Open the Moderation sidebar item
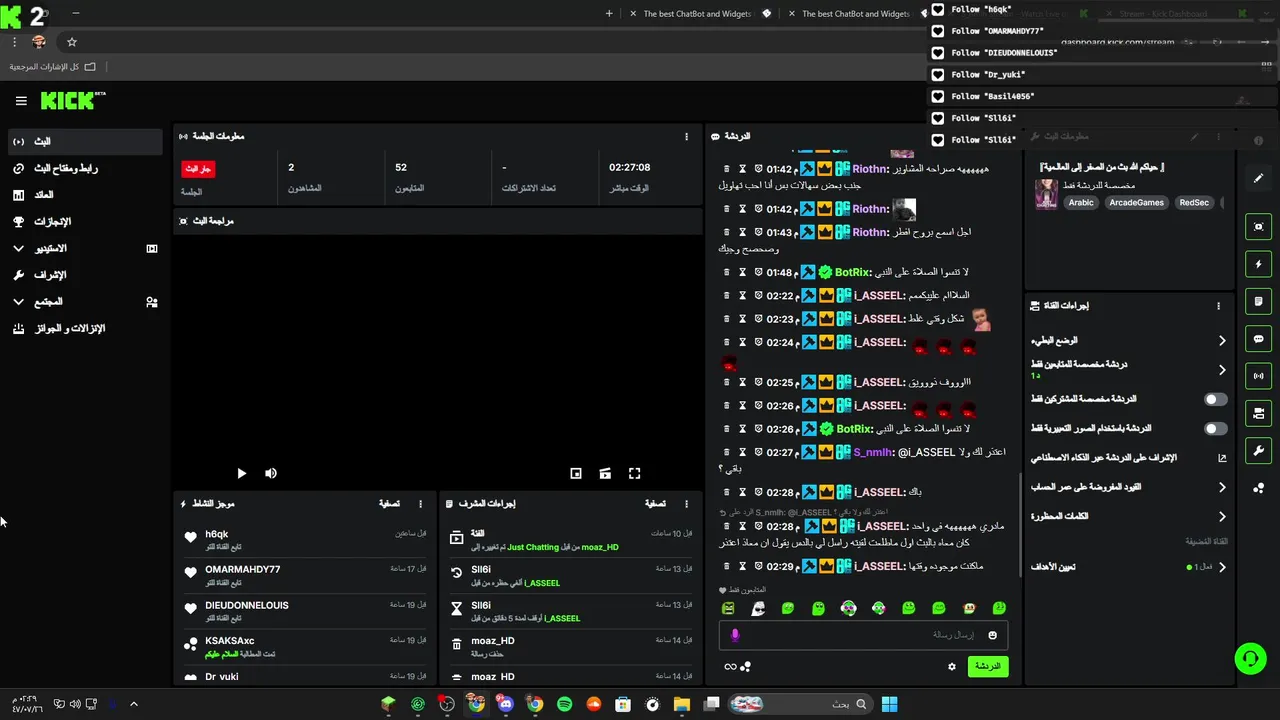The height and width of the screenshot is (720, 1280). (x=85, y=275)
